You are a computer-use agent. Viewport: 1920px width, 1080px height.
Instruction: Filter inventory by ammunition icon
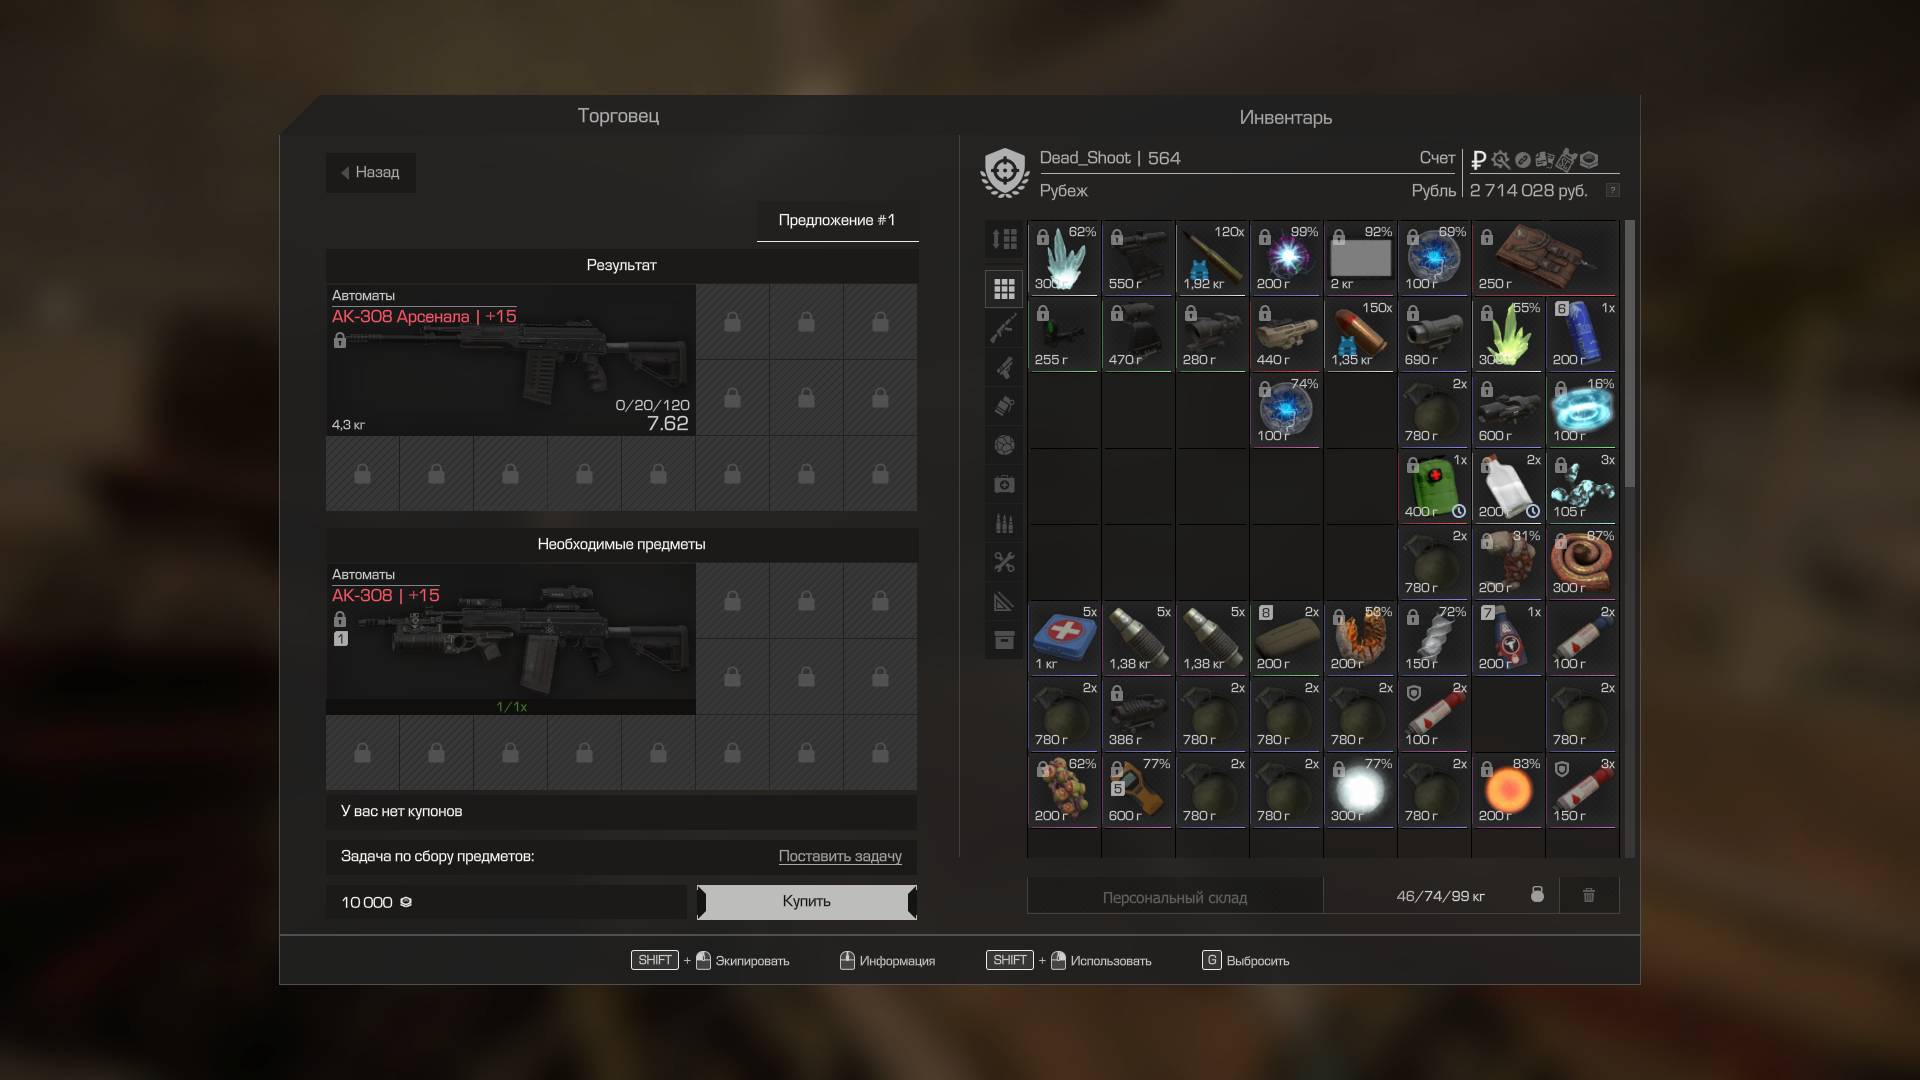coord(1004,523)
